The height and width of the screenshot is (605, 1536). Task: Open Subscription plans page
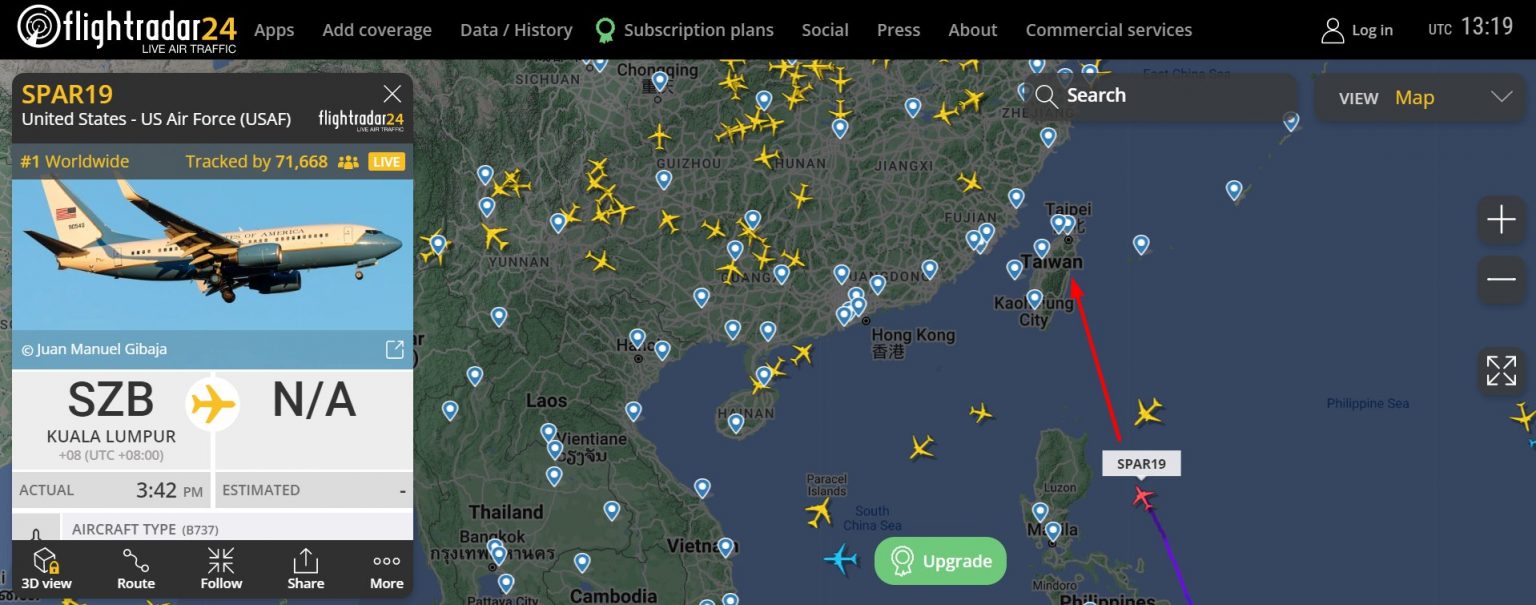tap(698, 30)
